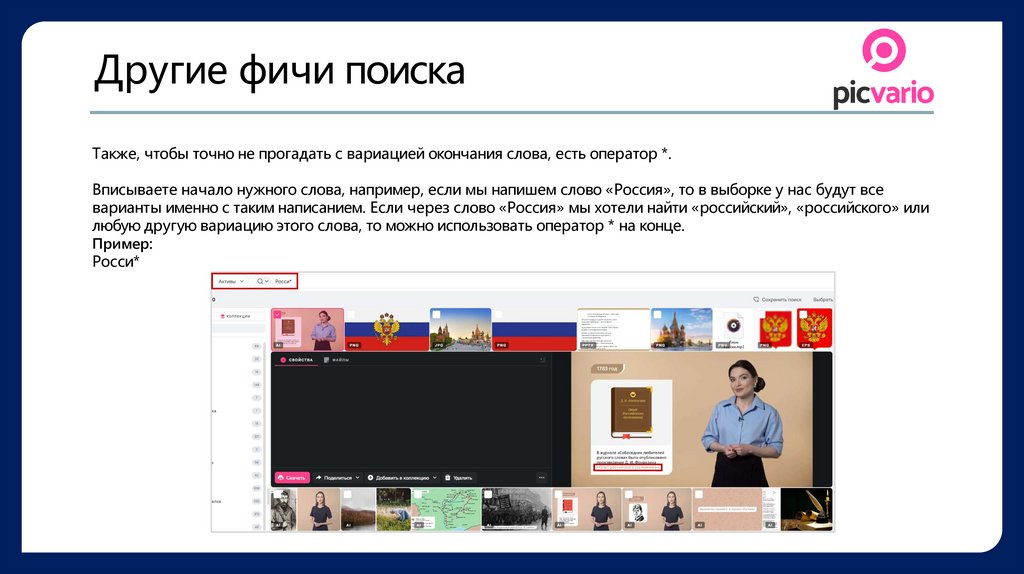Open the person in grass field thumbnail
This screenshot has height=574, width=1024.
tap(393, 509)
